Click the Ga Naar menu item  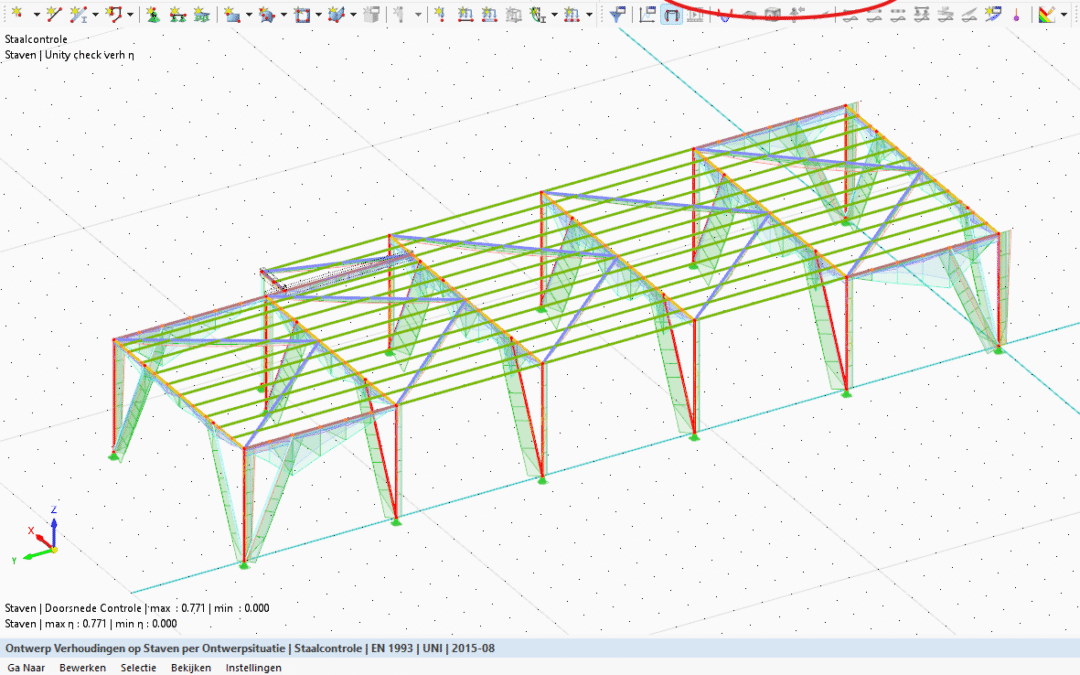pyautogui.click(x=27, y=667)
